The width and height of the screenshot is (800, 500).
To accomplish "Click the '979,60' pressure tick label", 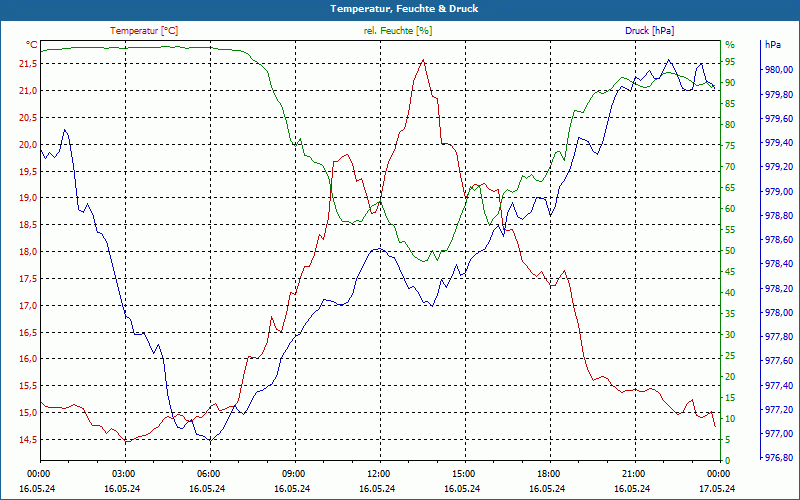I will pos(779,118).
